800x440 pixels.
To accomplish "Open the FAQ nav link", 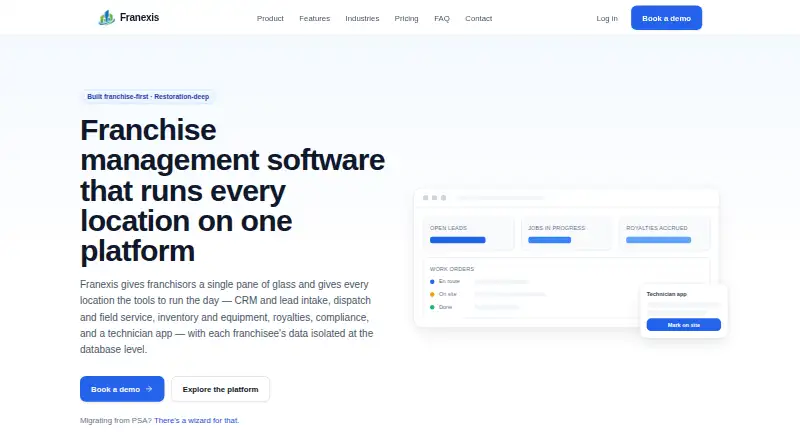I will pyautogui.click(x=442, y=18).
